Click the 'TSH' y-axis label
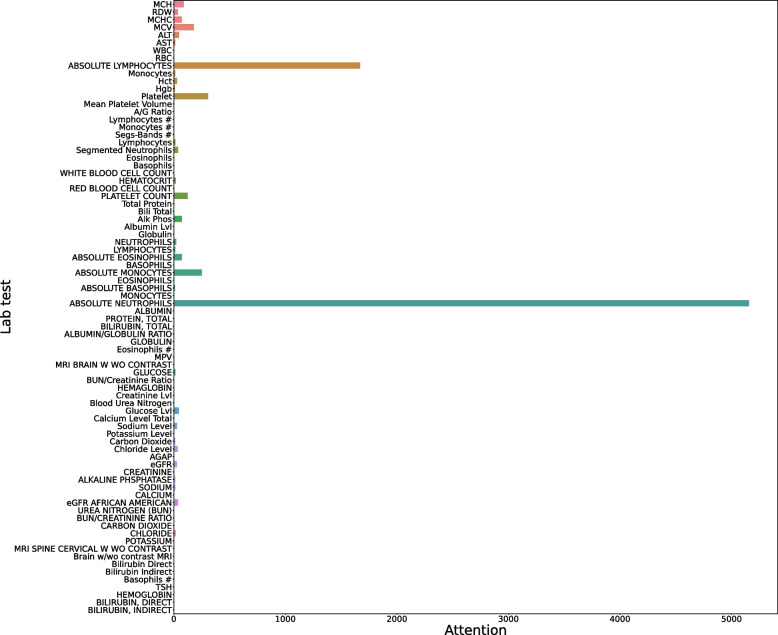 [163, 586]
